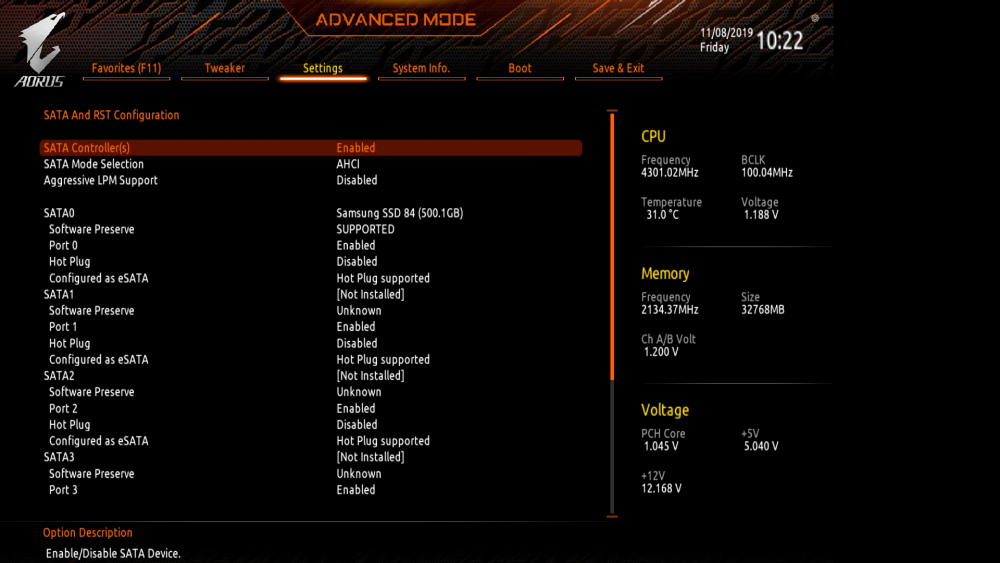Click Enable/Disable SATA Device description
The image size is (1000, 563).
click(114, 553)
